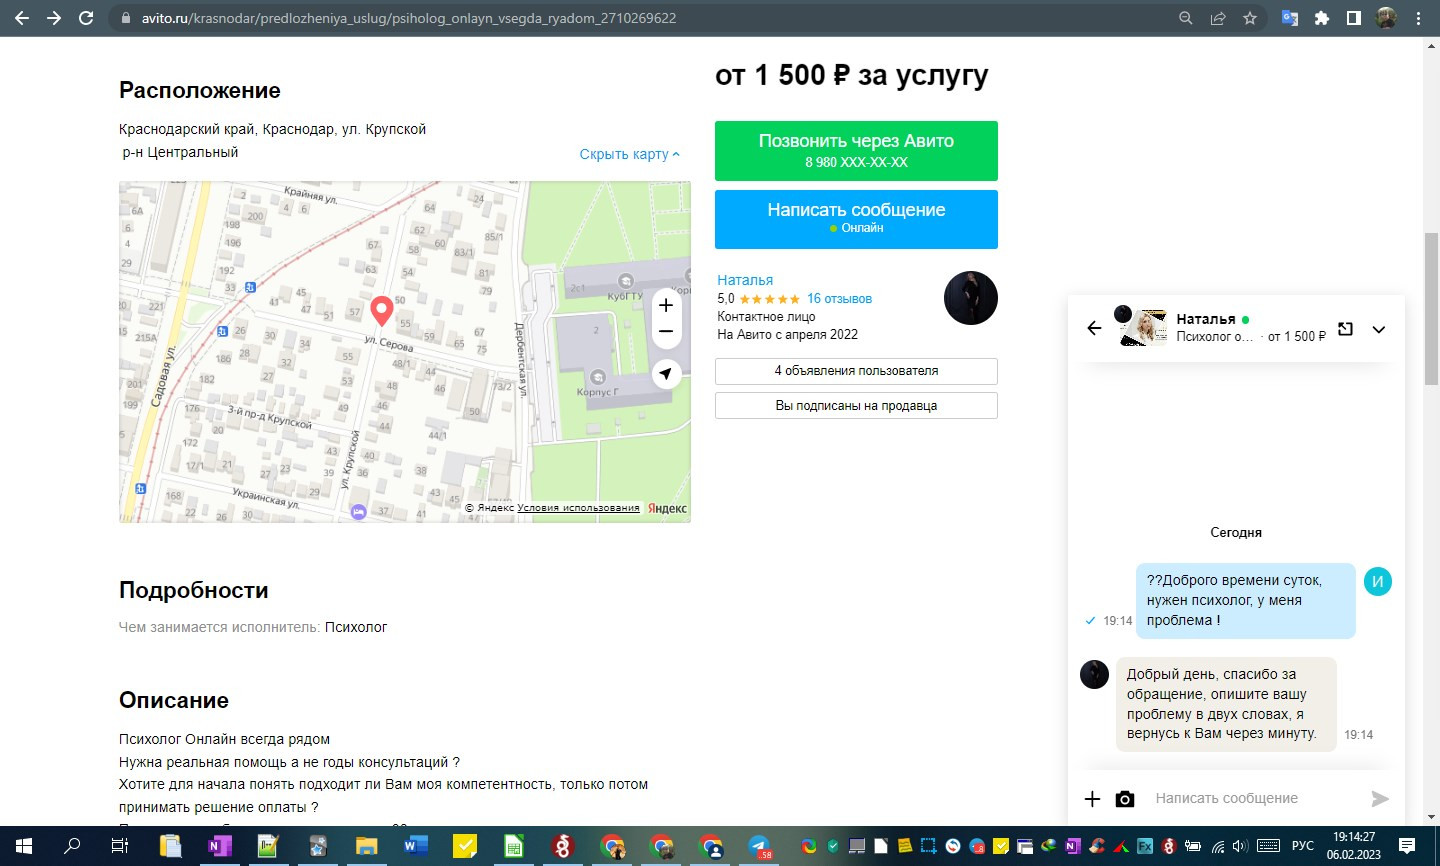Click 'Наталья' name in chat header

coord(1206,319)
